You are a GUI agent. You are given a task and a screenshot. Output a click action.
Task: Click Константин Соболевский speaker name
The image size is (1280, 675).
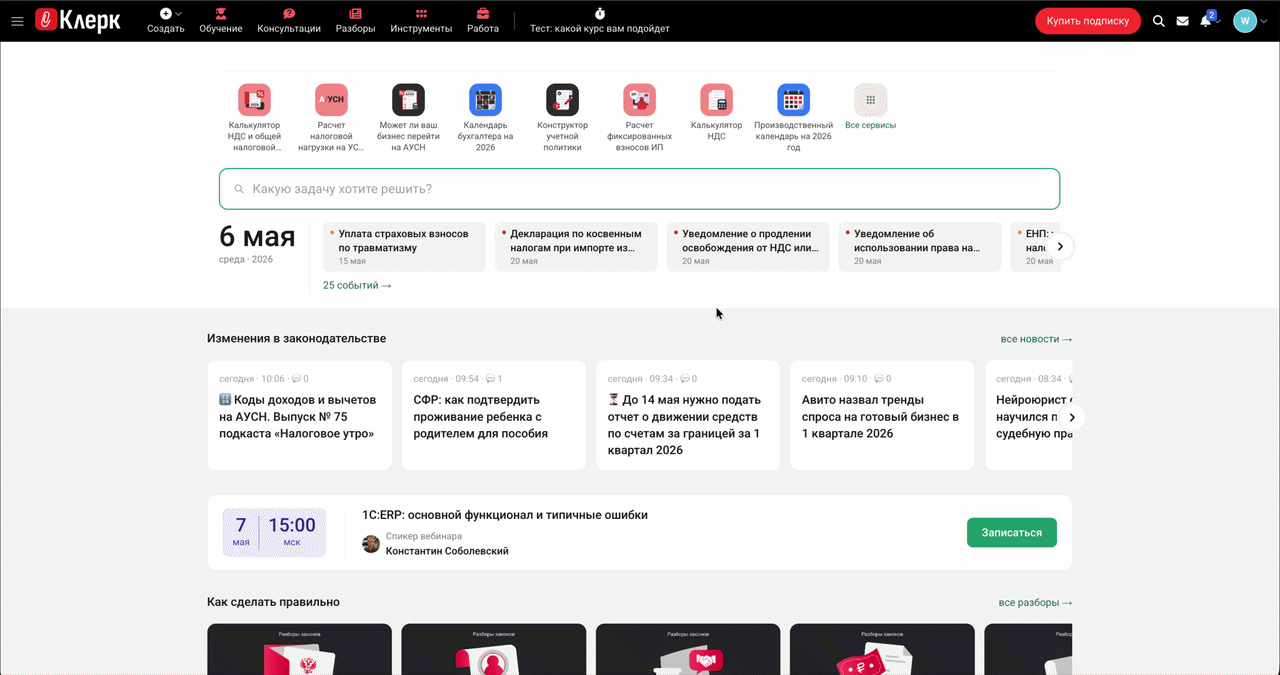(x=447, y=551)
